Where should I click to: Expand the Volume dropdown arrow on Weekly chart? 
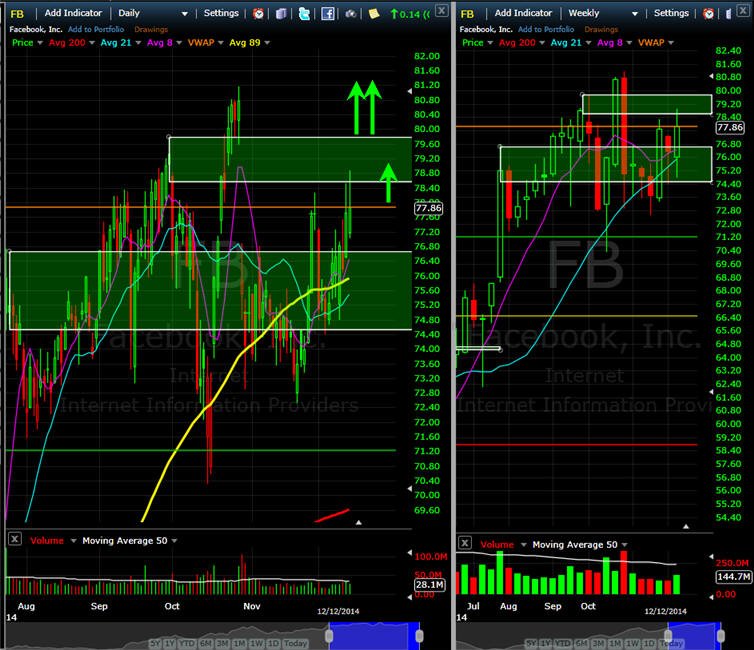click(523, 545)
